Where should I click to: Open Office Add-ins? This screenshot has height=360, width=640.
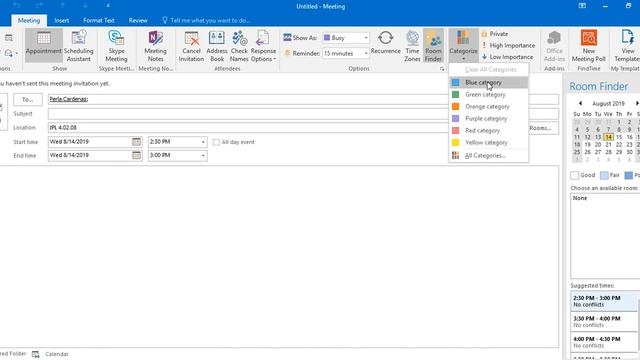554,46
